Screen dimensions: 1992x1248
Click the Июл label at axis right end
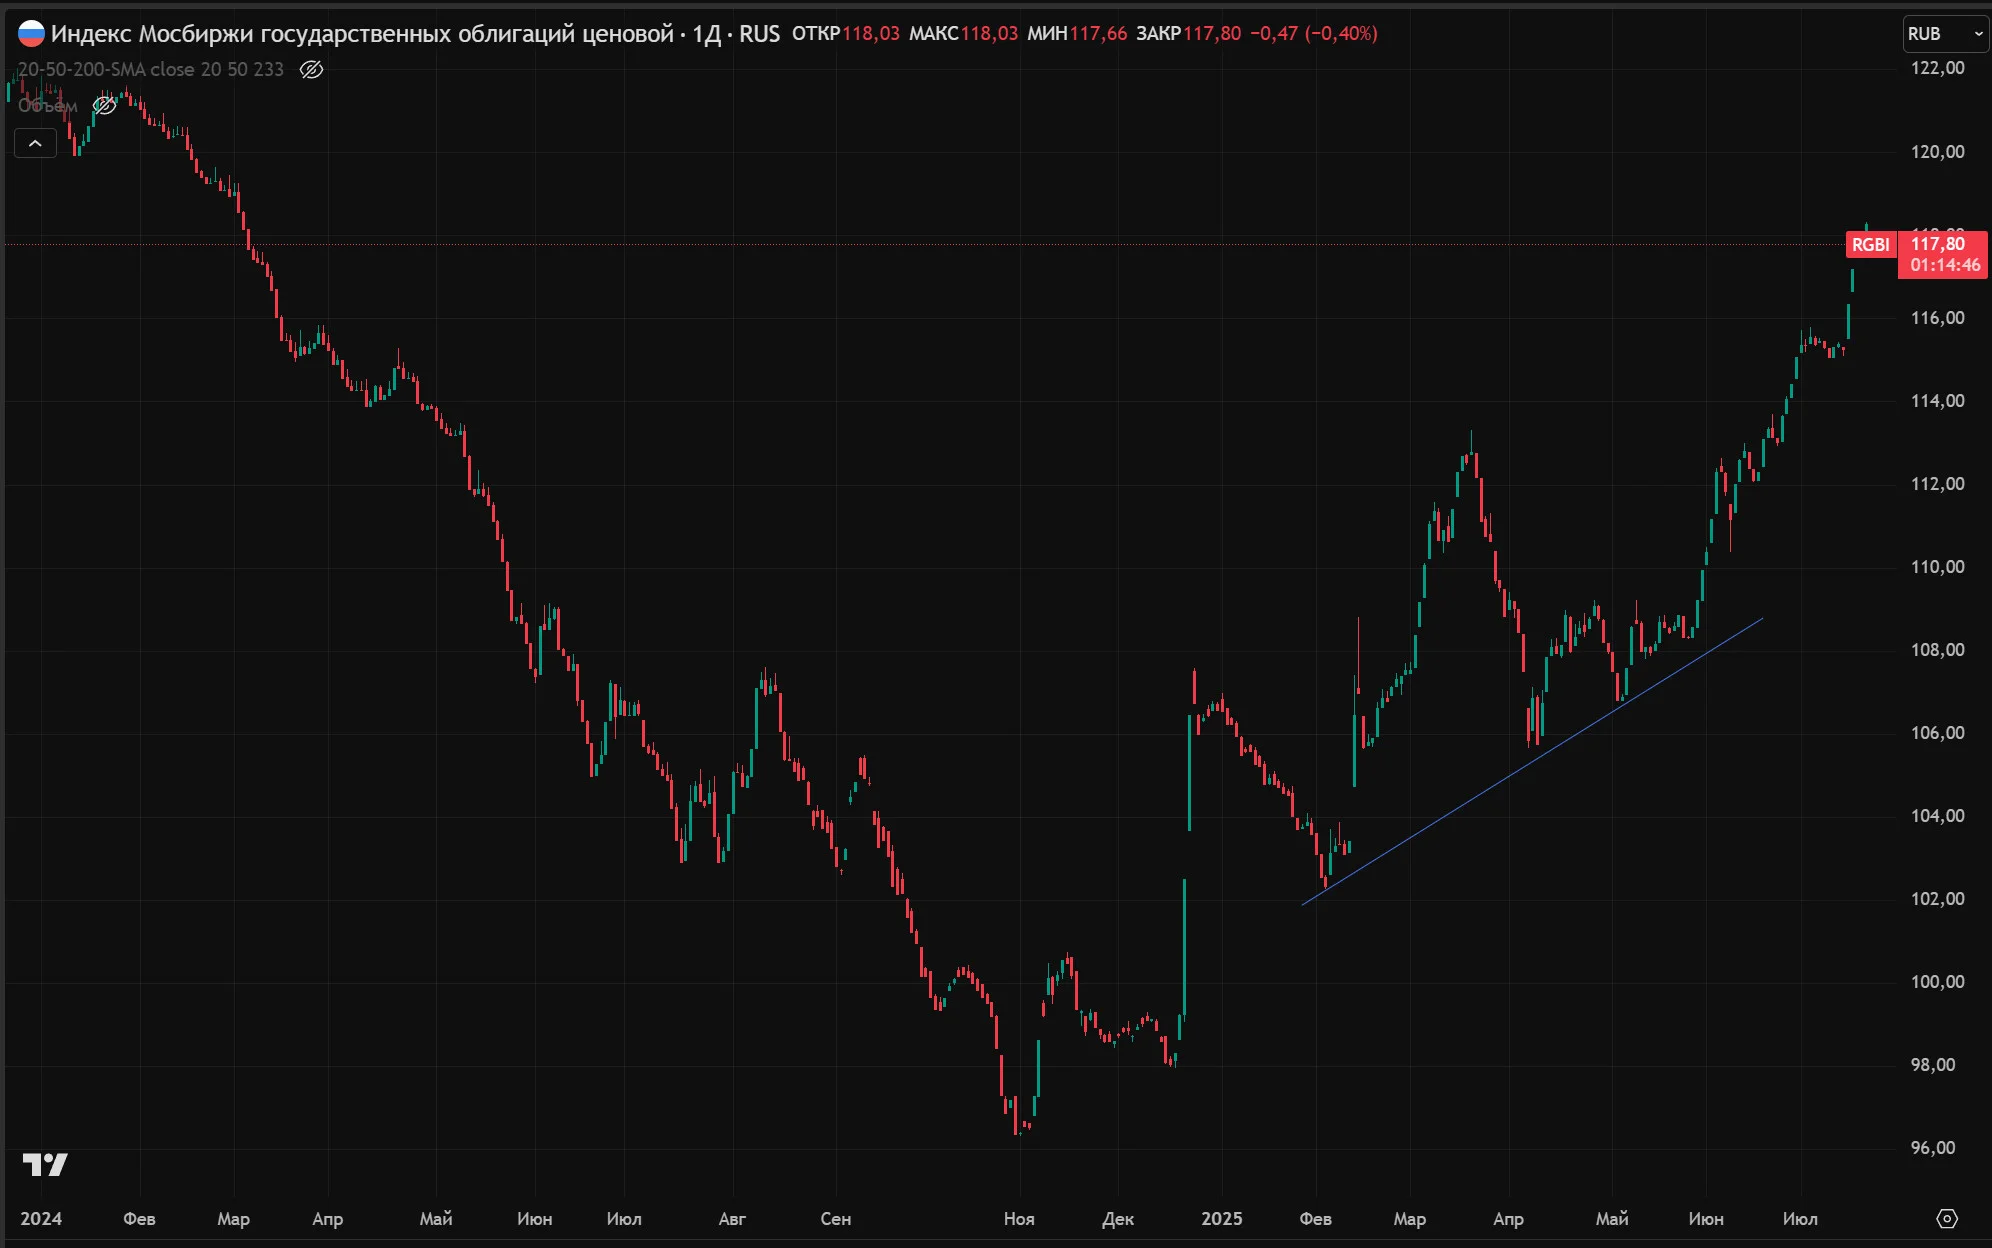point(1800,1218)
